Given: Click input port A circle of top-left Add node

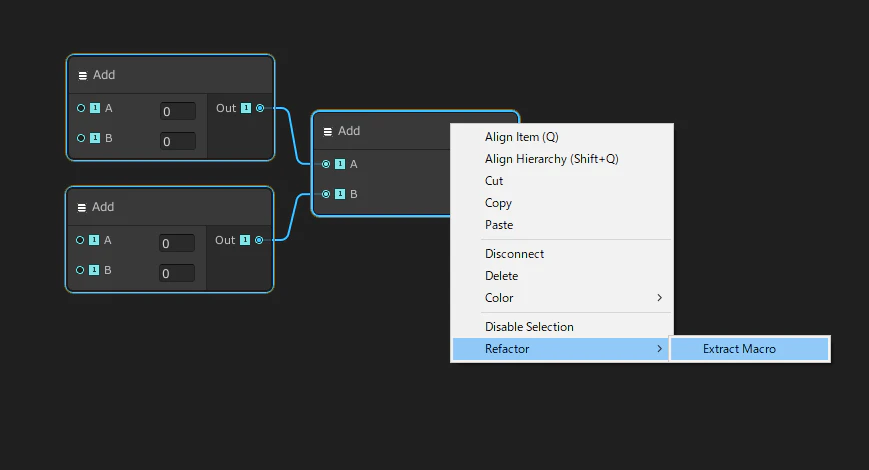Looking at the screenshot, I should [x=81, y=108].
